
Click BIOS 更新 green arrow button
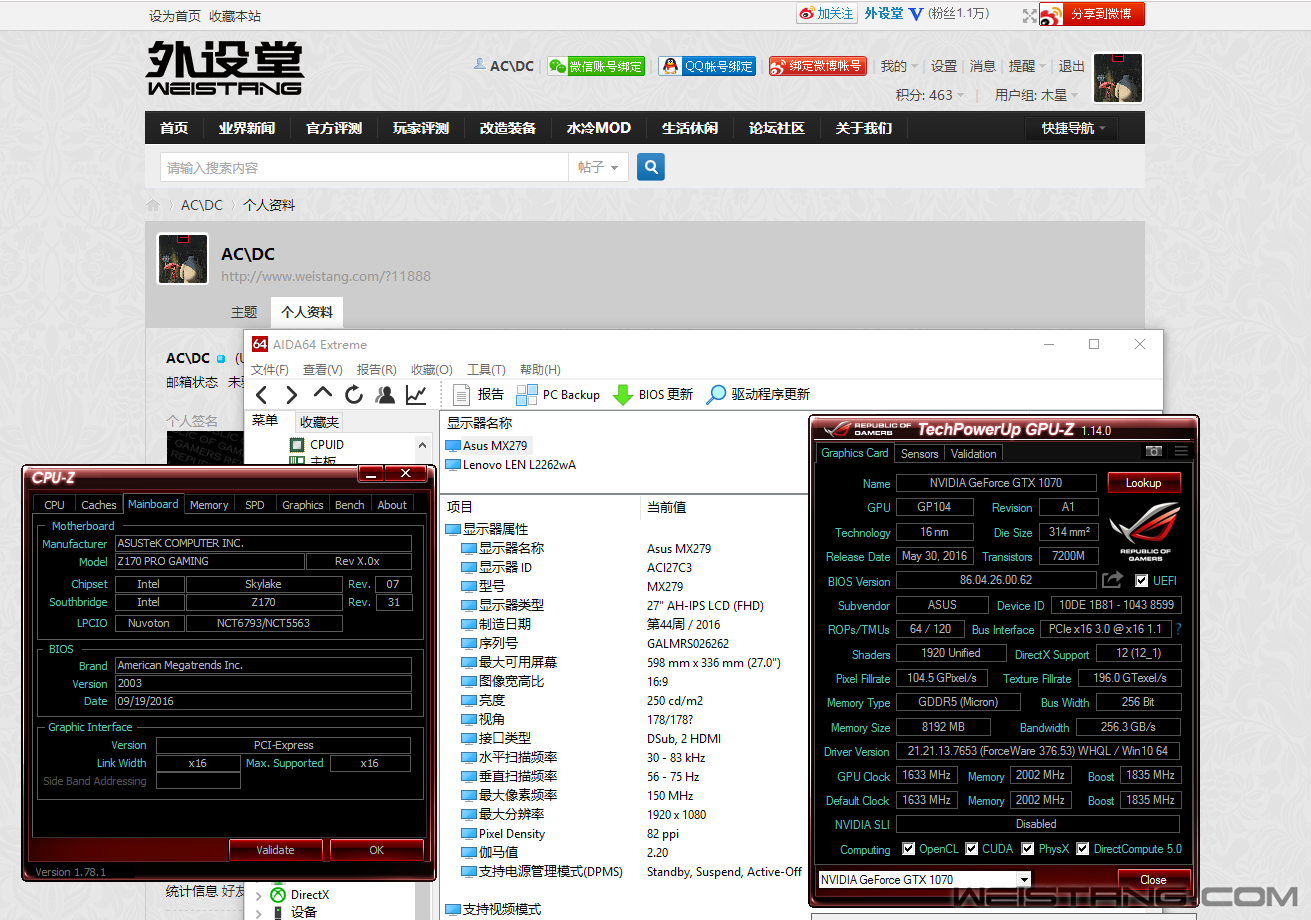[x=653, y=394]
